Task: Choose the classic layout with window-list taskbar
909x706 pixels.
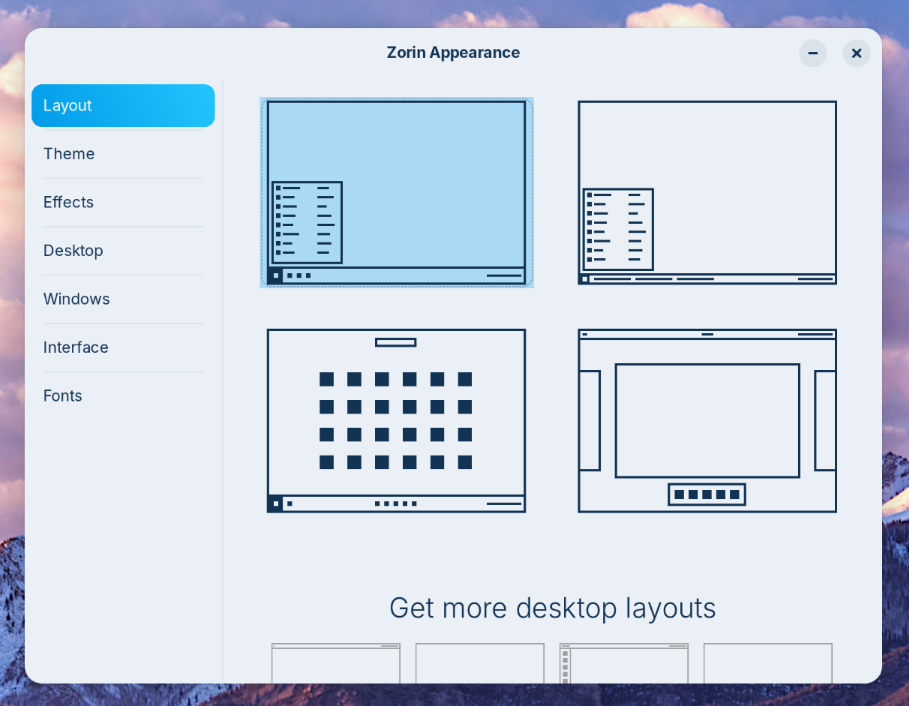Action: (707, 192)
